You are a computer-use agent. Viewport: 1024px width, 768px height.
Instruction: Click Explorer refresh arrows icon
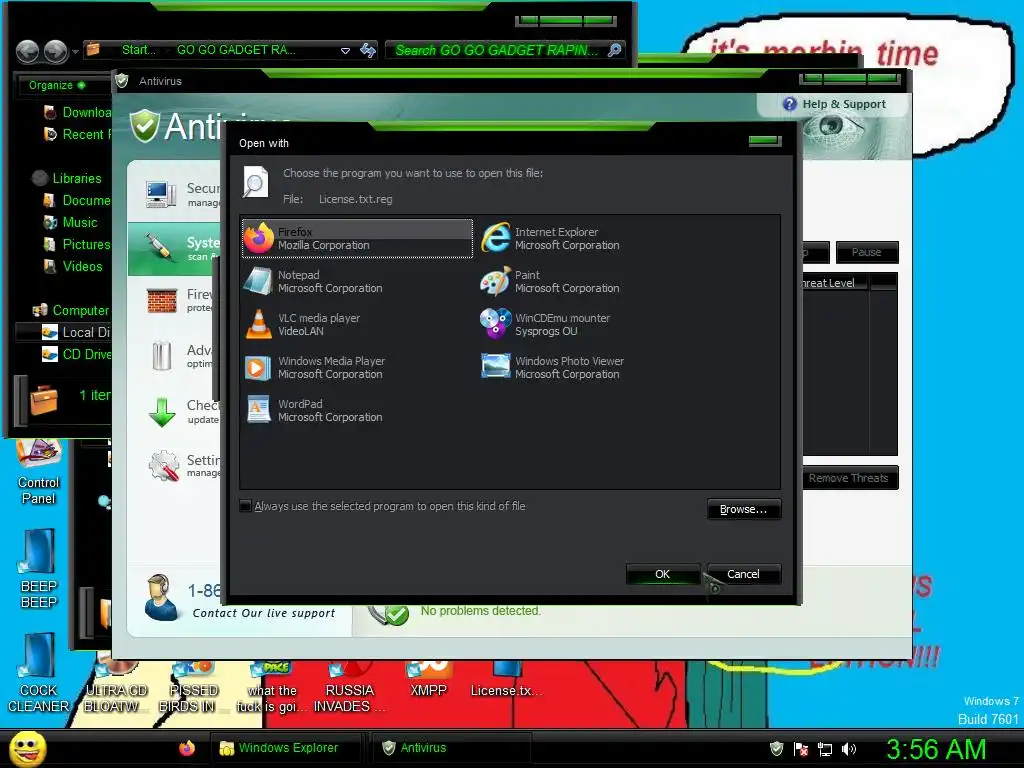pos(368,50)
